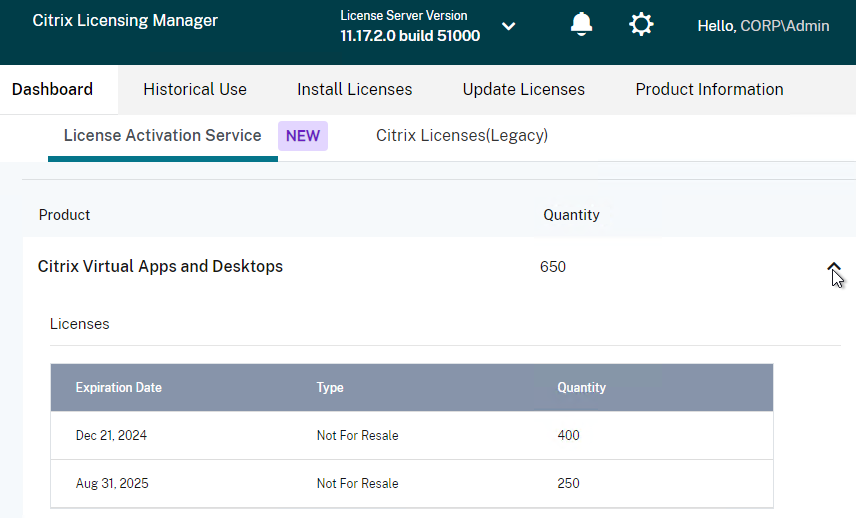Select the Product Information tab
This screenshot has width=856, height=518.
[x=709, y=90]
